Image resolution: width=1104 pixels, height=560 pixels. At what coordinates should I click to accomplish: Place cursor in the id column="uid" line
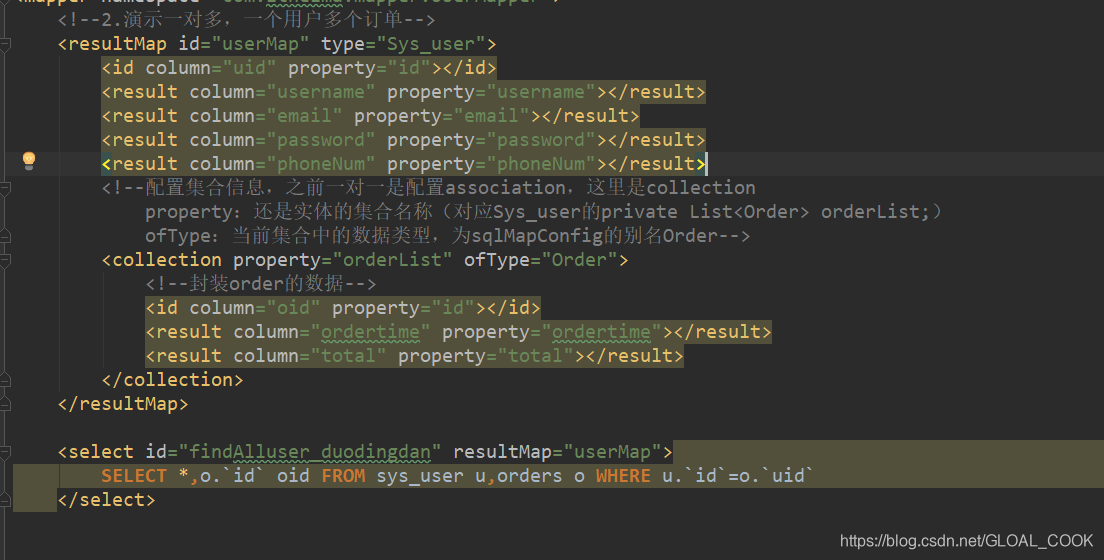point(299,68)
